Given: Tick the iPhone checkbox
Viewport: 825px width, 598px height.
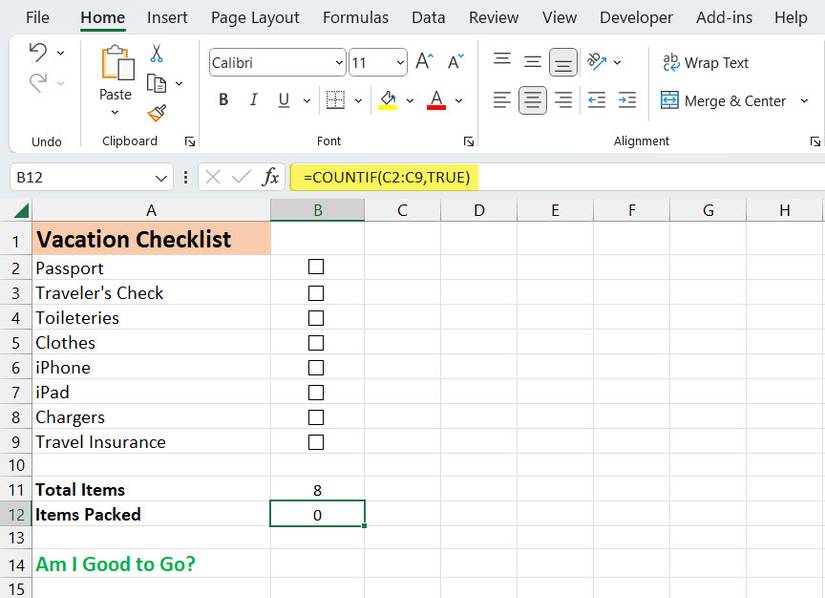Looking at the screenshot, I should [316, 368].
